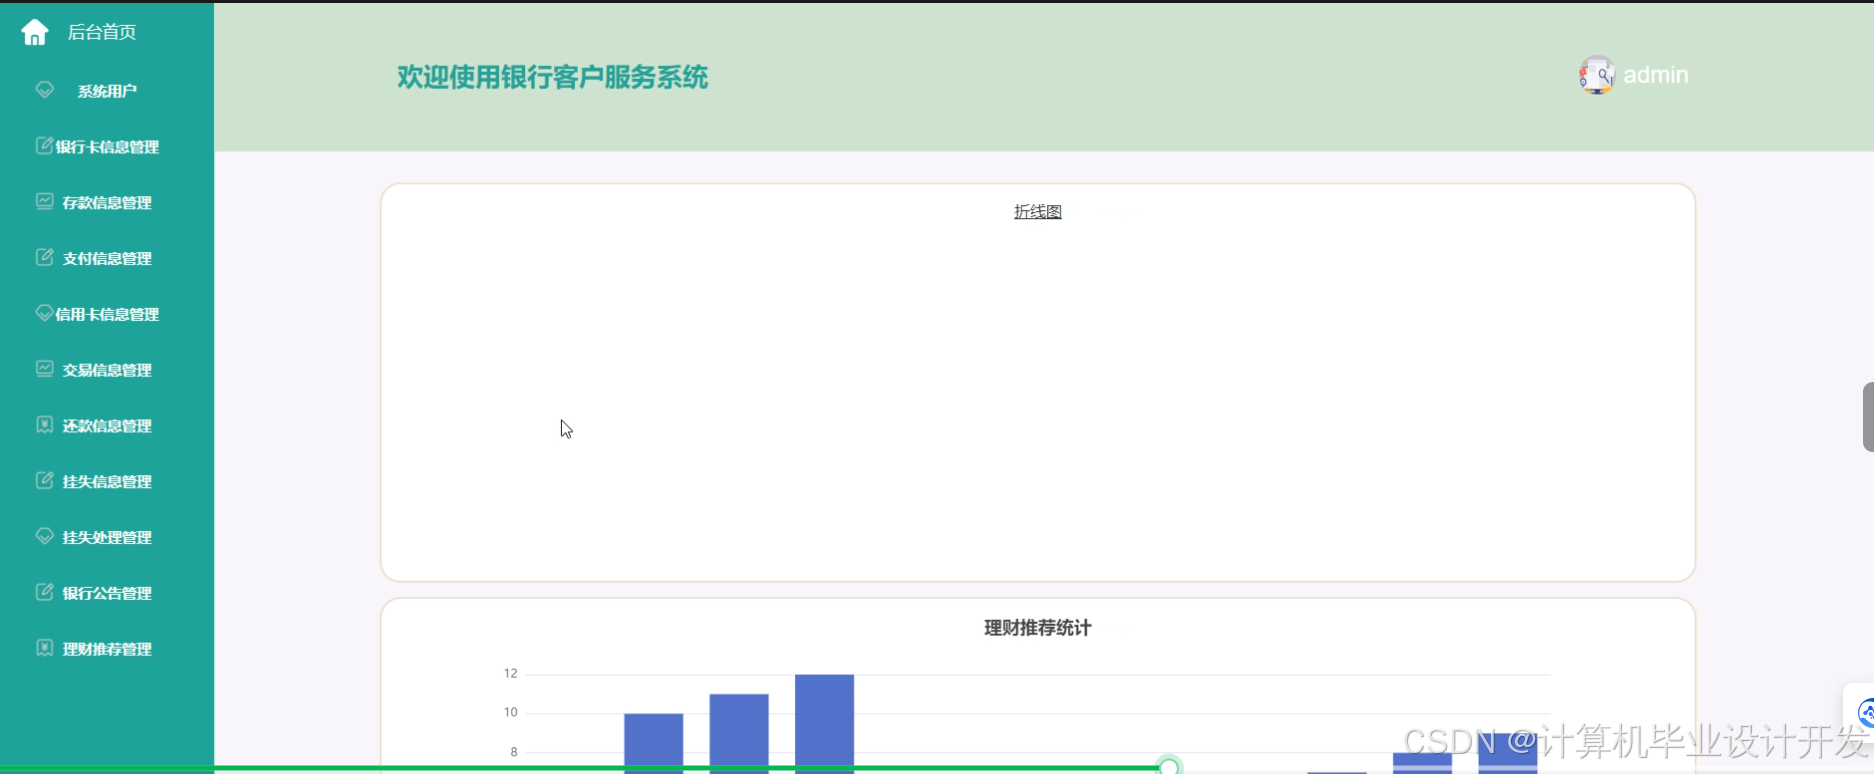
Task: Open 还款信息管理 in the sidebar
Action: tap(107, 426)
